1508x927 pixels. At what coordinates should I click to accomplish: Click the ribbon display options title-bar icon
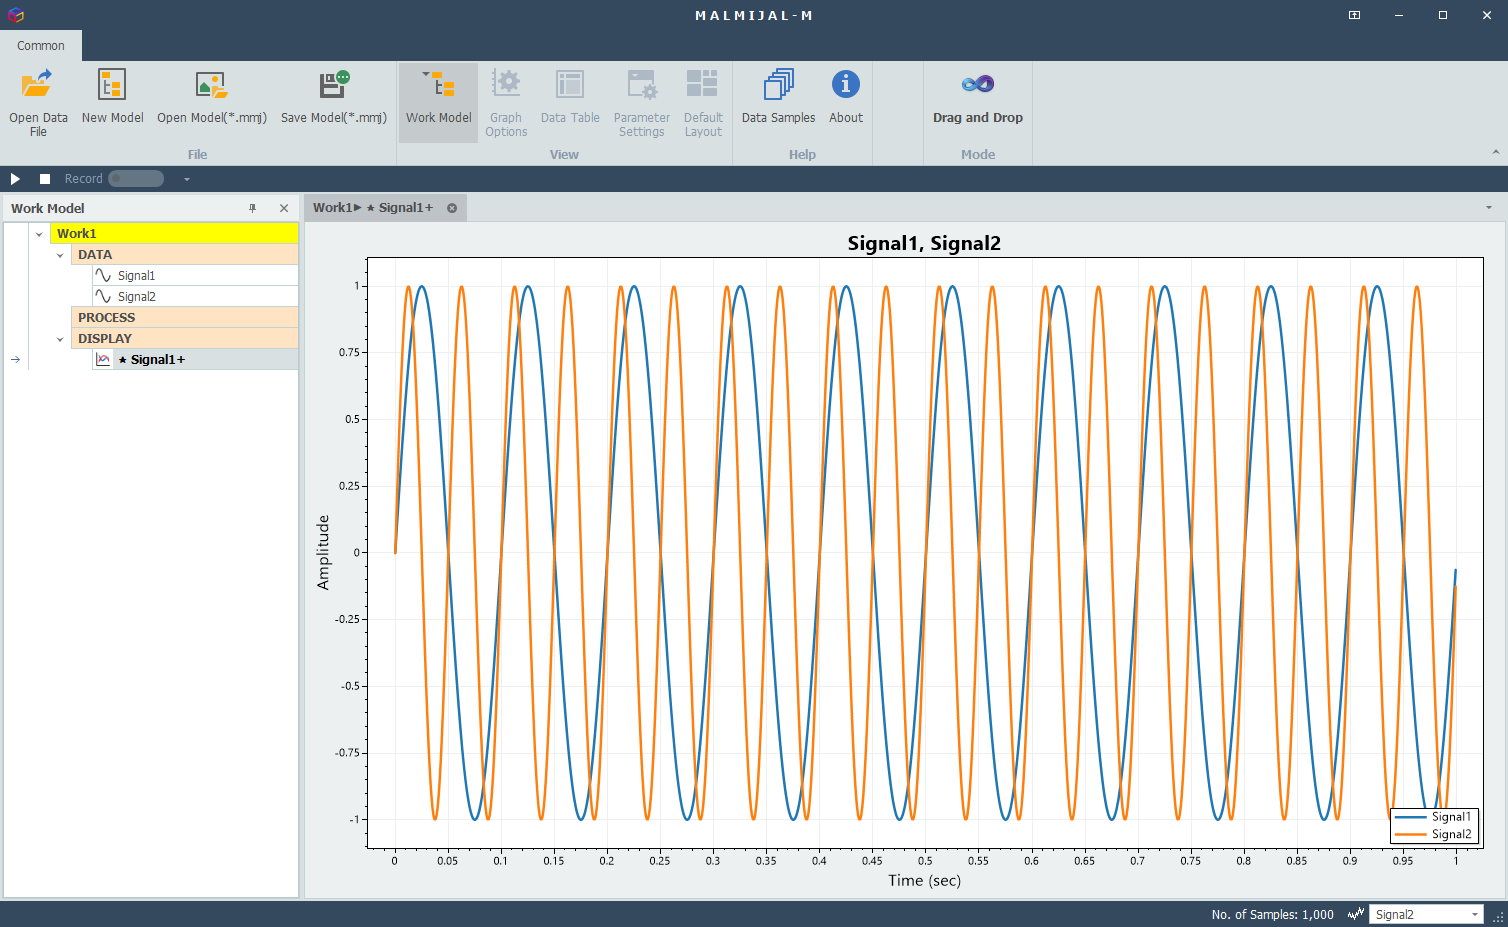coord(1354,15)
